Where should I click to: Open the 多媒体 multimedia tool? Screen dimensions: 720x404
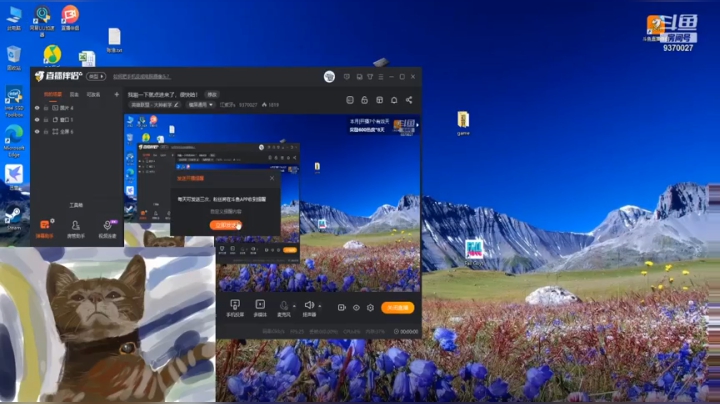click(x=260, y=308)
